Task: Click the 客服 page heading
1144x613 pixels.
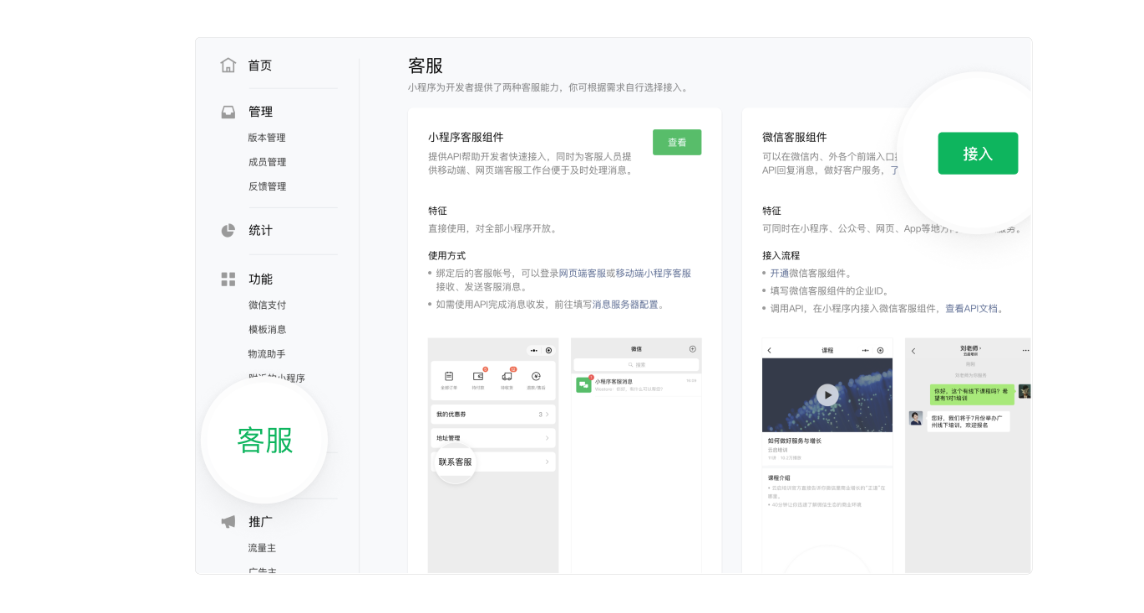Action: [x=425, y=66]
